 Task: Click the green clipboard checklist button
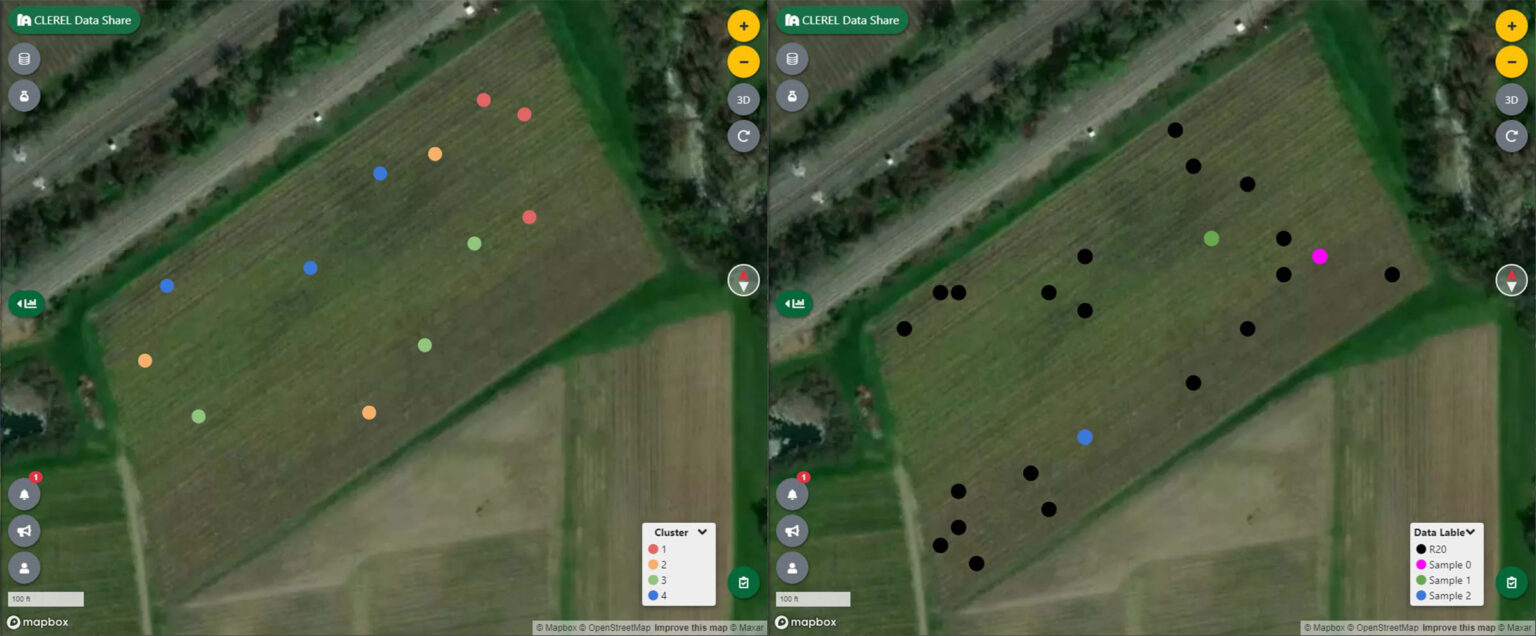click(x=744, y=581)
